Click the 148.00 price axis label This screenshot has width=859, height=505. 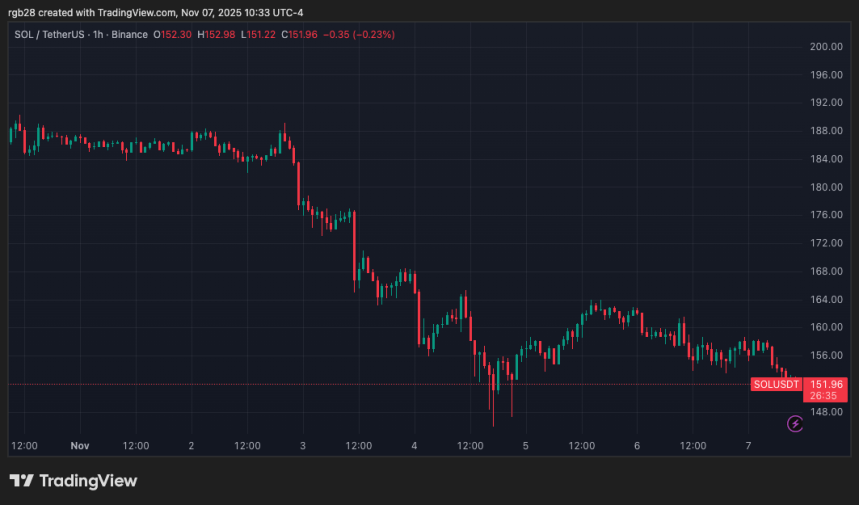826,411
